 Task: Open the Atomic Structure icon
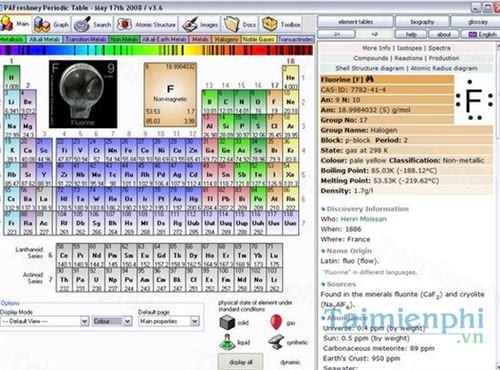124,24
